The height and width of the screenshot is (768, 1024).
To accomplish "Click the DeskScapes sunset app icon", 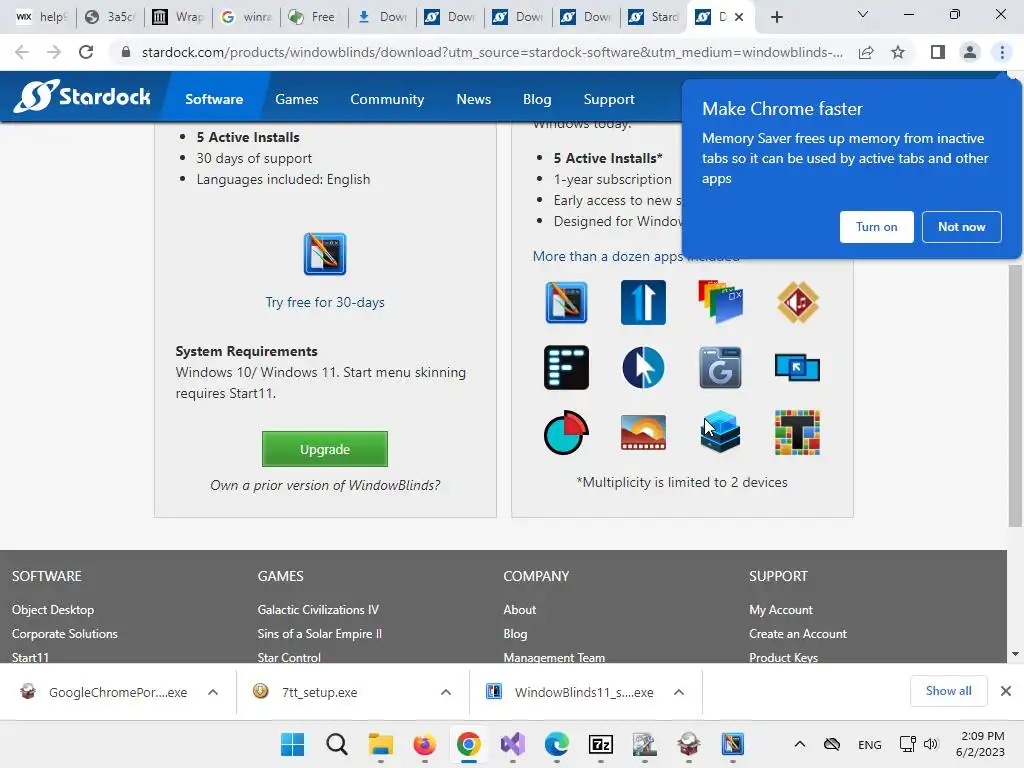I will (x=643, y=432).
